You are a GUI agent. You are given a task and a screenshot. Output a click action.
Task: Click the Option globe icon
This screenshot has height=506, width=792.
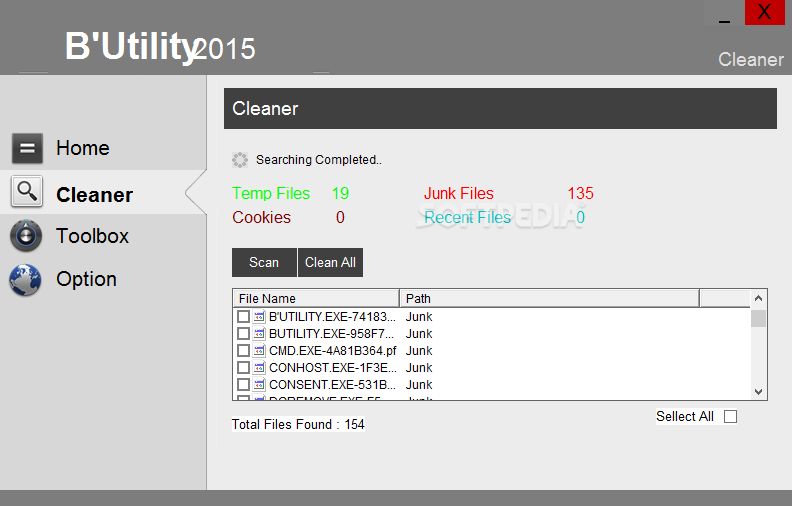pos(25,279)
